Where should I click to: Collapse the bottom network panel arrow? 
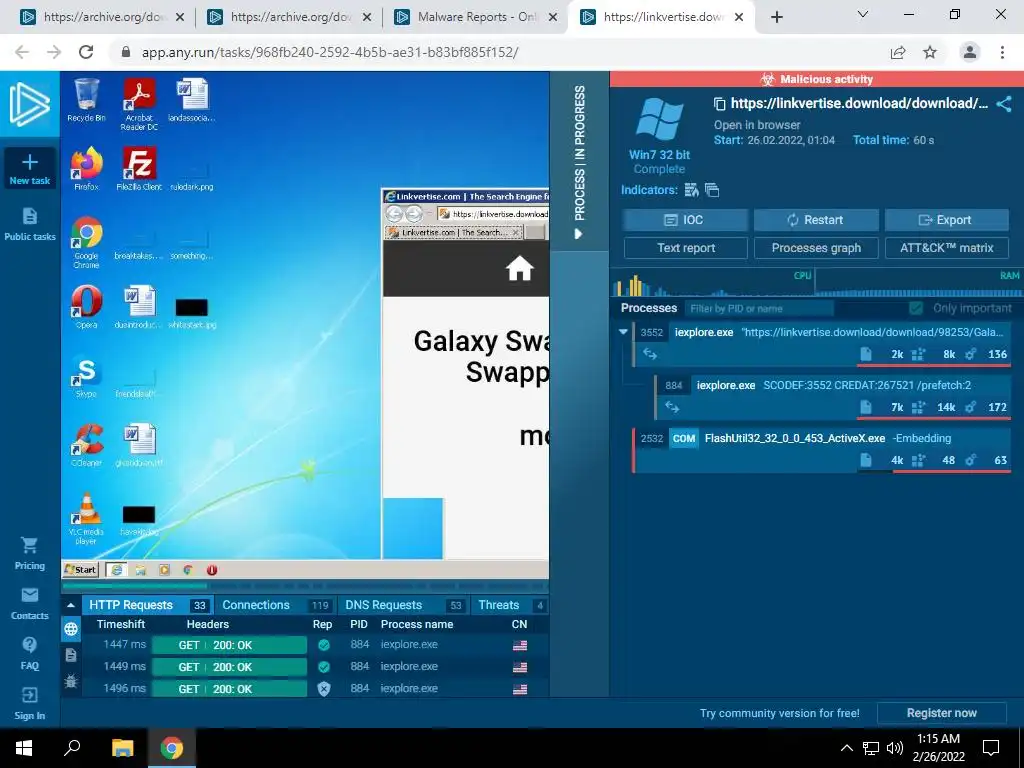(x=71, y=605)
